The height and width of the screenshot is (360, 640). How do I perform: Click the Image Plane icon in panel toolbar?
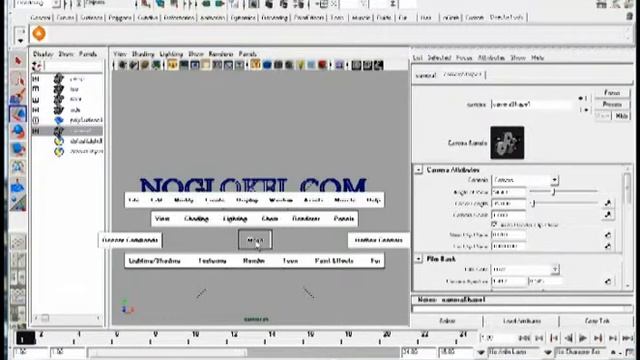pyautogui.click(x=156, y=65)
